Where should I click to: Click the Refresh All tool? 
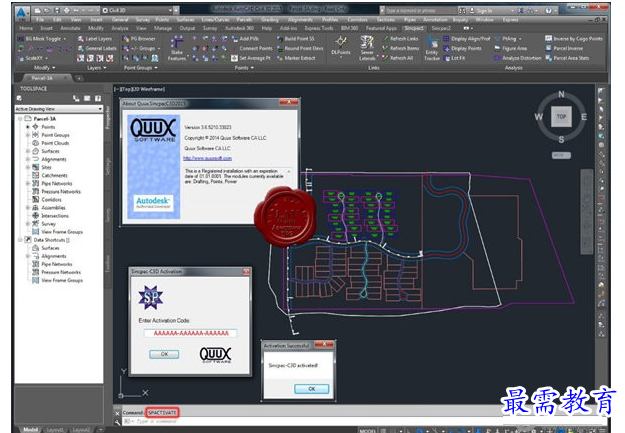click(x=397, y=58)
